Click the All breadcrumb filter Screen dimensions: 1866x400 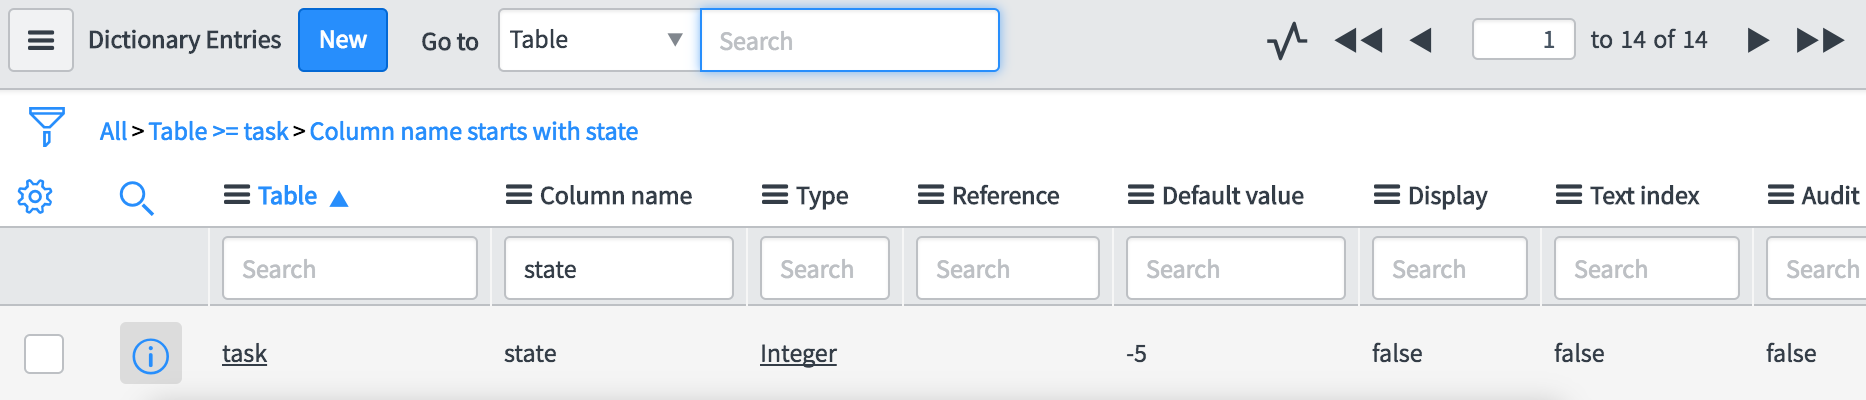click(x=113, y=131)
